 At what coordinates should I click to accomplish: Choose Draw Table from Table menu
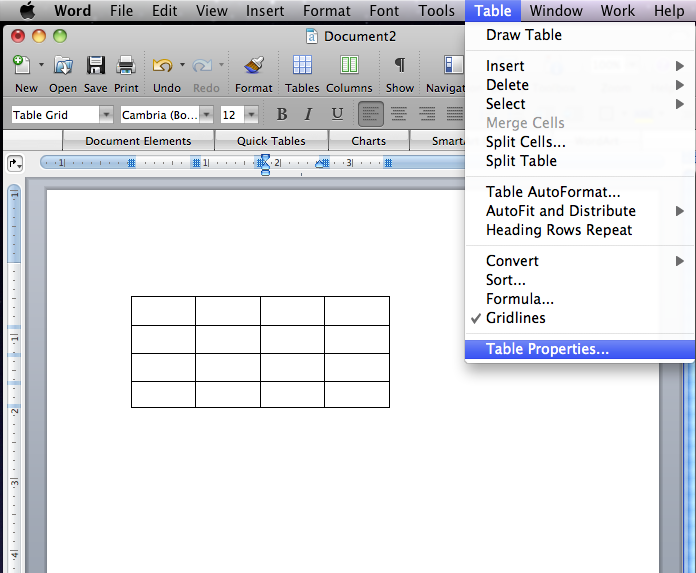pos(580,35)
